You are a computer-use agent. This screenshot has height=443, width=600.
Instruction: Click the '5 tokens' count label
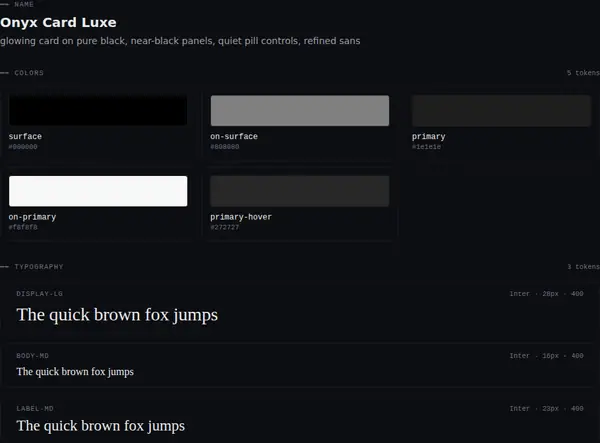click(x=583, y=73)
